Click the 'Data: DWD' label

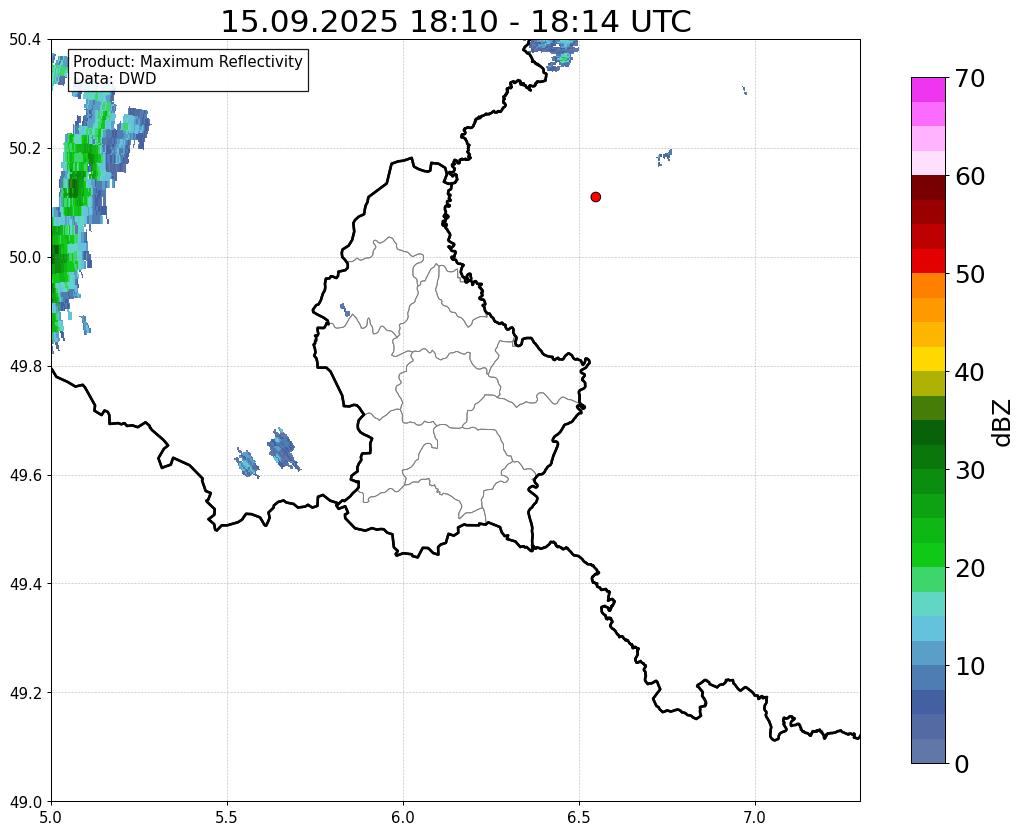coord(115,79)
